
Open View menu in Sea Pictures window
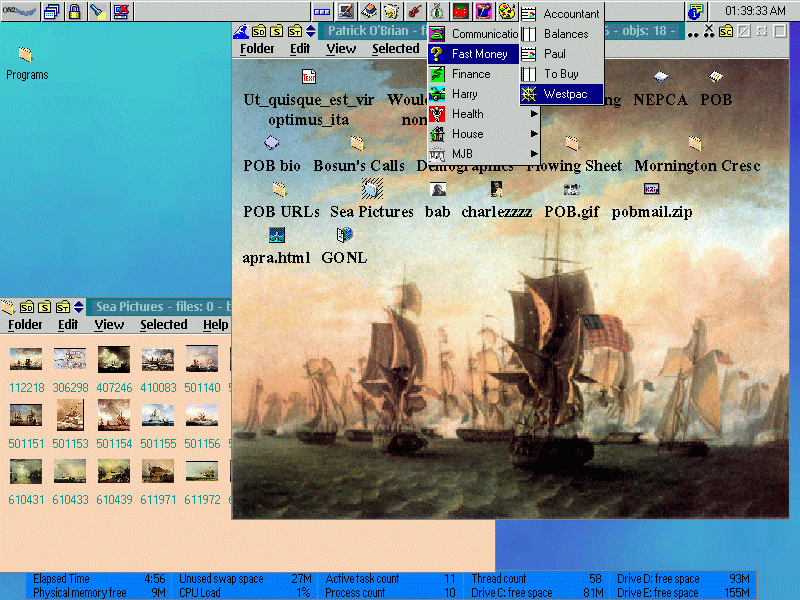[109, 324]
